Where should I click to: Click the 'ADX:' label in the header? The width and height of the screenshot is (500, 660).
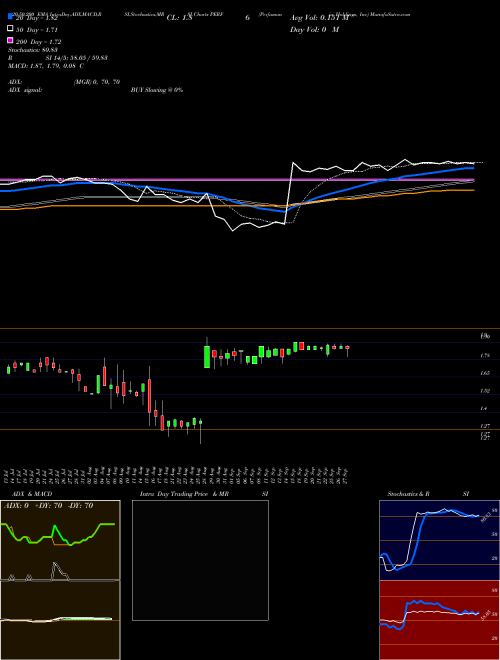15,82
